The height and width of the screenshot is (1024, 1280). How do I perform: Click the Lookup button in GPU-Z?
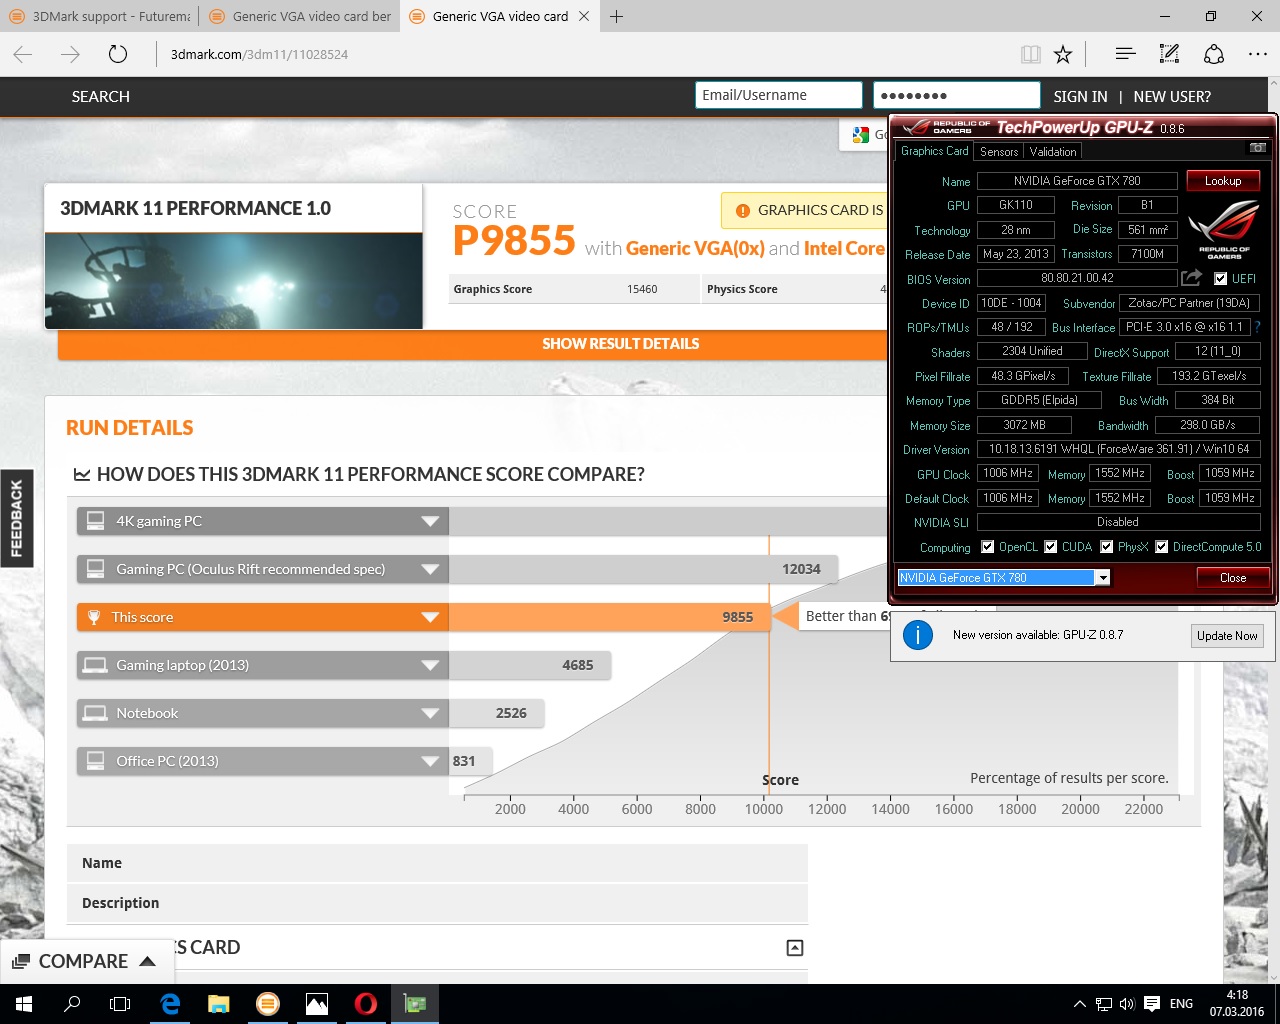click(1223, 181)
